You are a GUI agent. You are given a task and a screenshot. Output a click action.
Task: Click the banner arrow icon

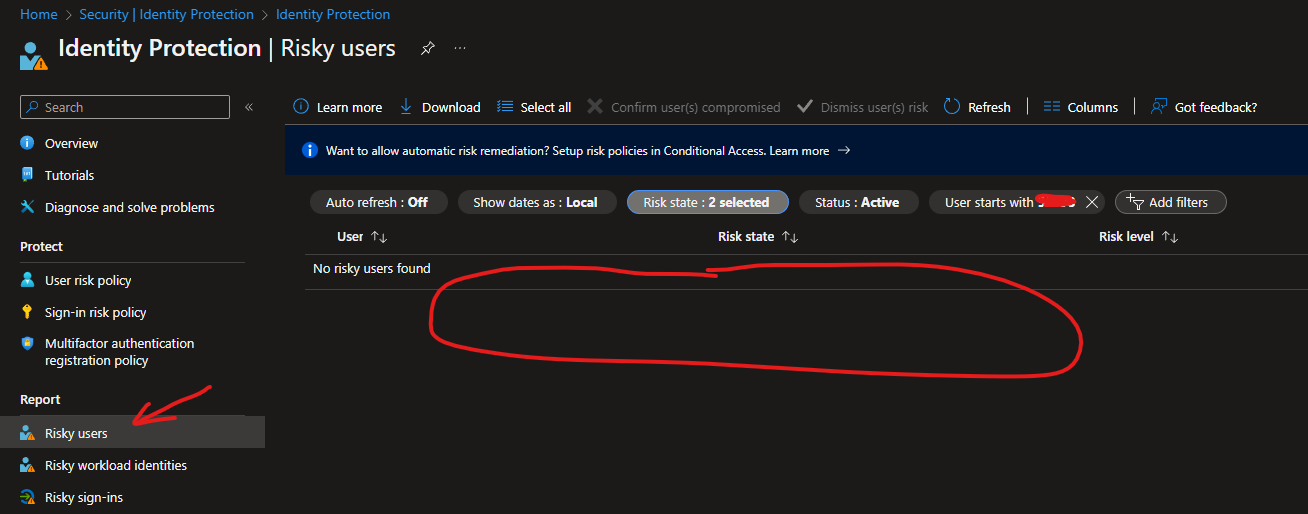click(844, 151)
